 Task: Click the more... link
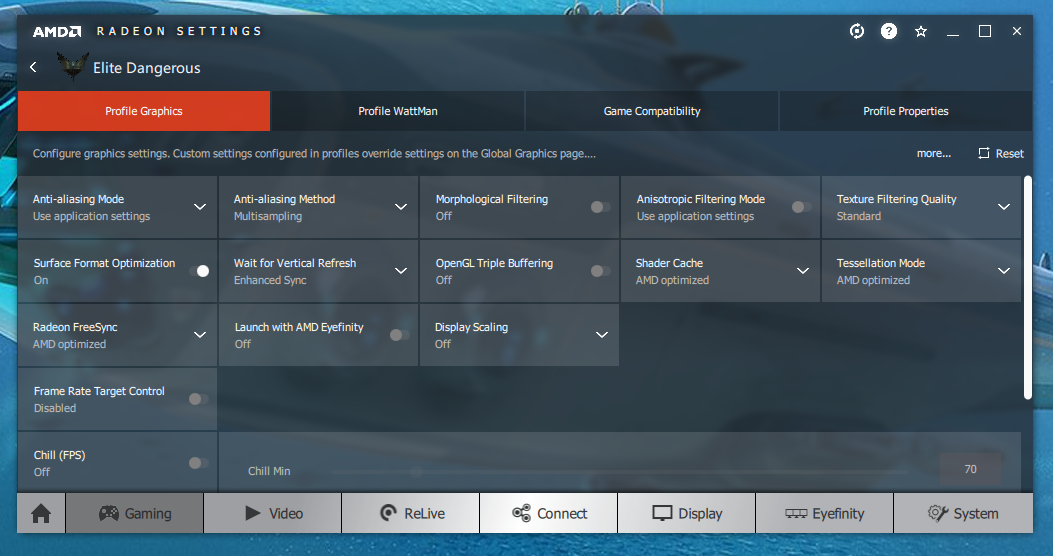point(933,154)
